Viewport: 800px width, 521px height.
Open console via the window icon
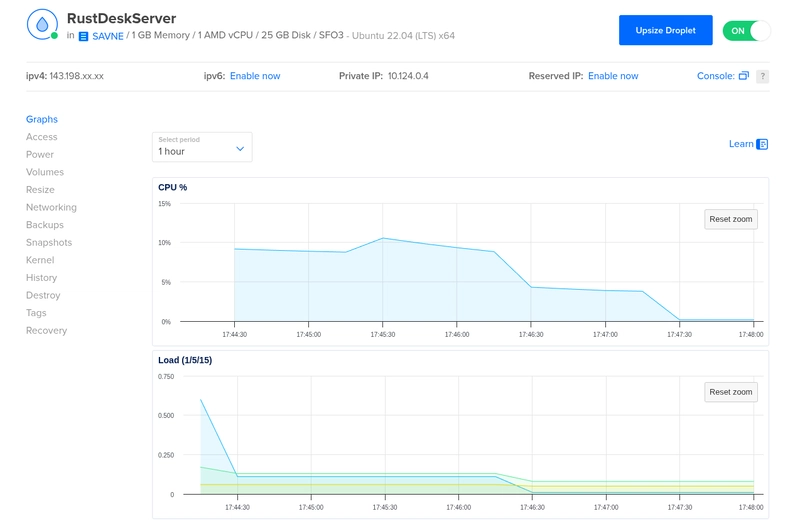point(743,76)
